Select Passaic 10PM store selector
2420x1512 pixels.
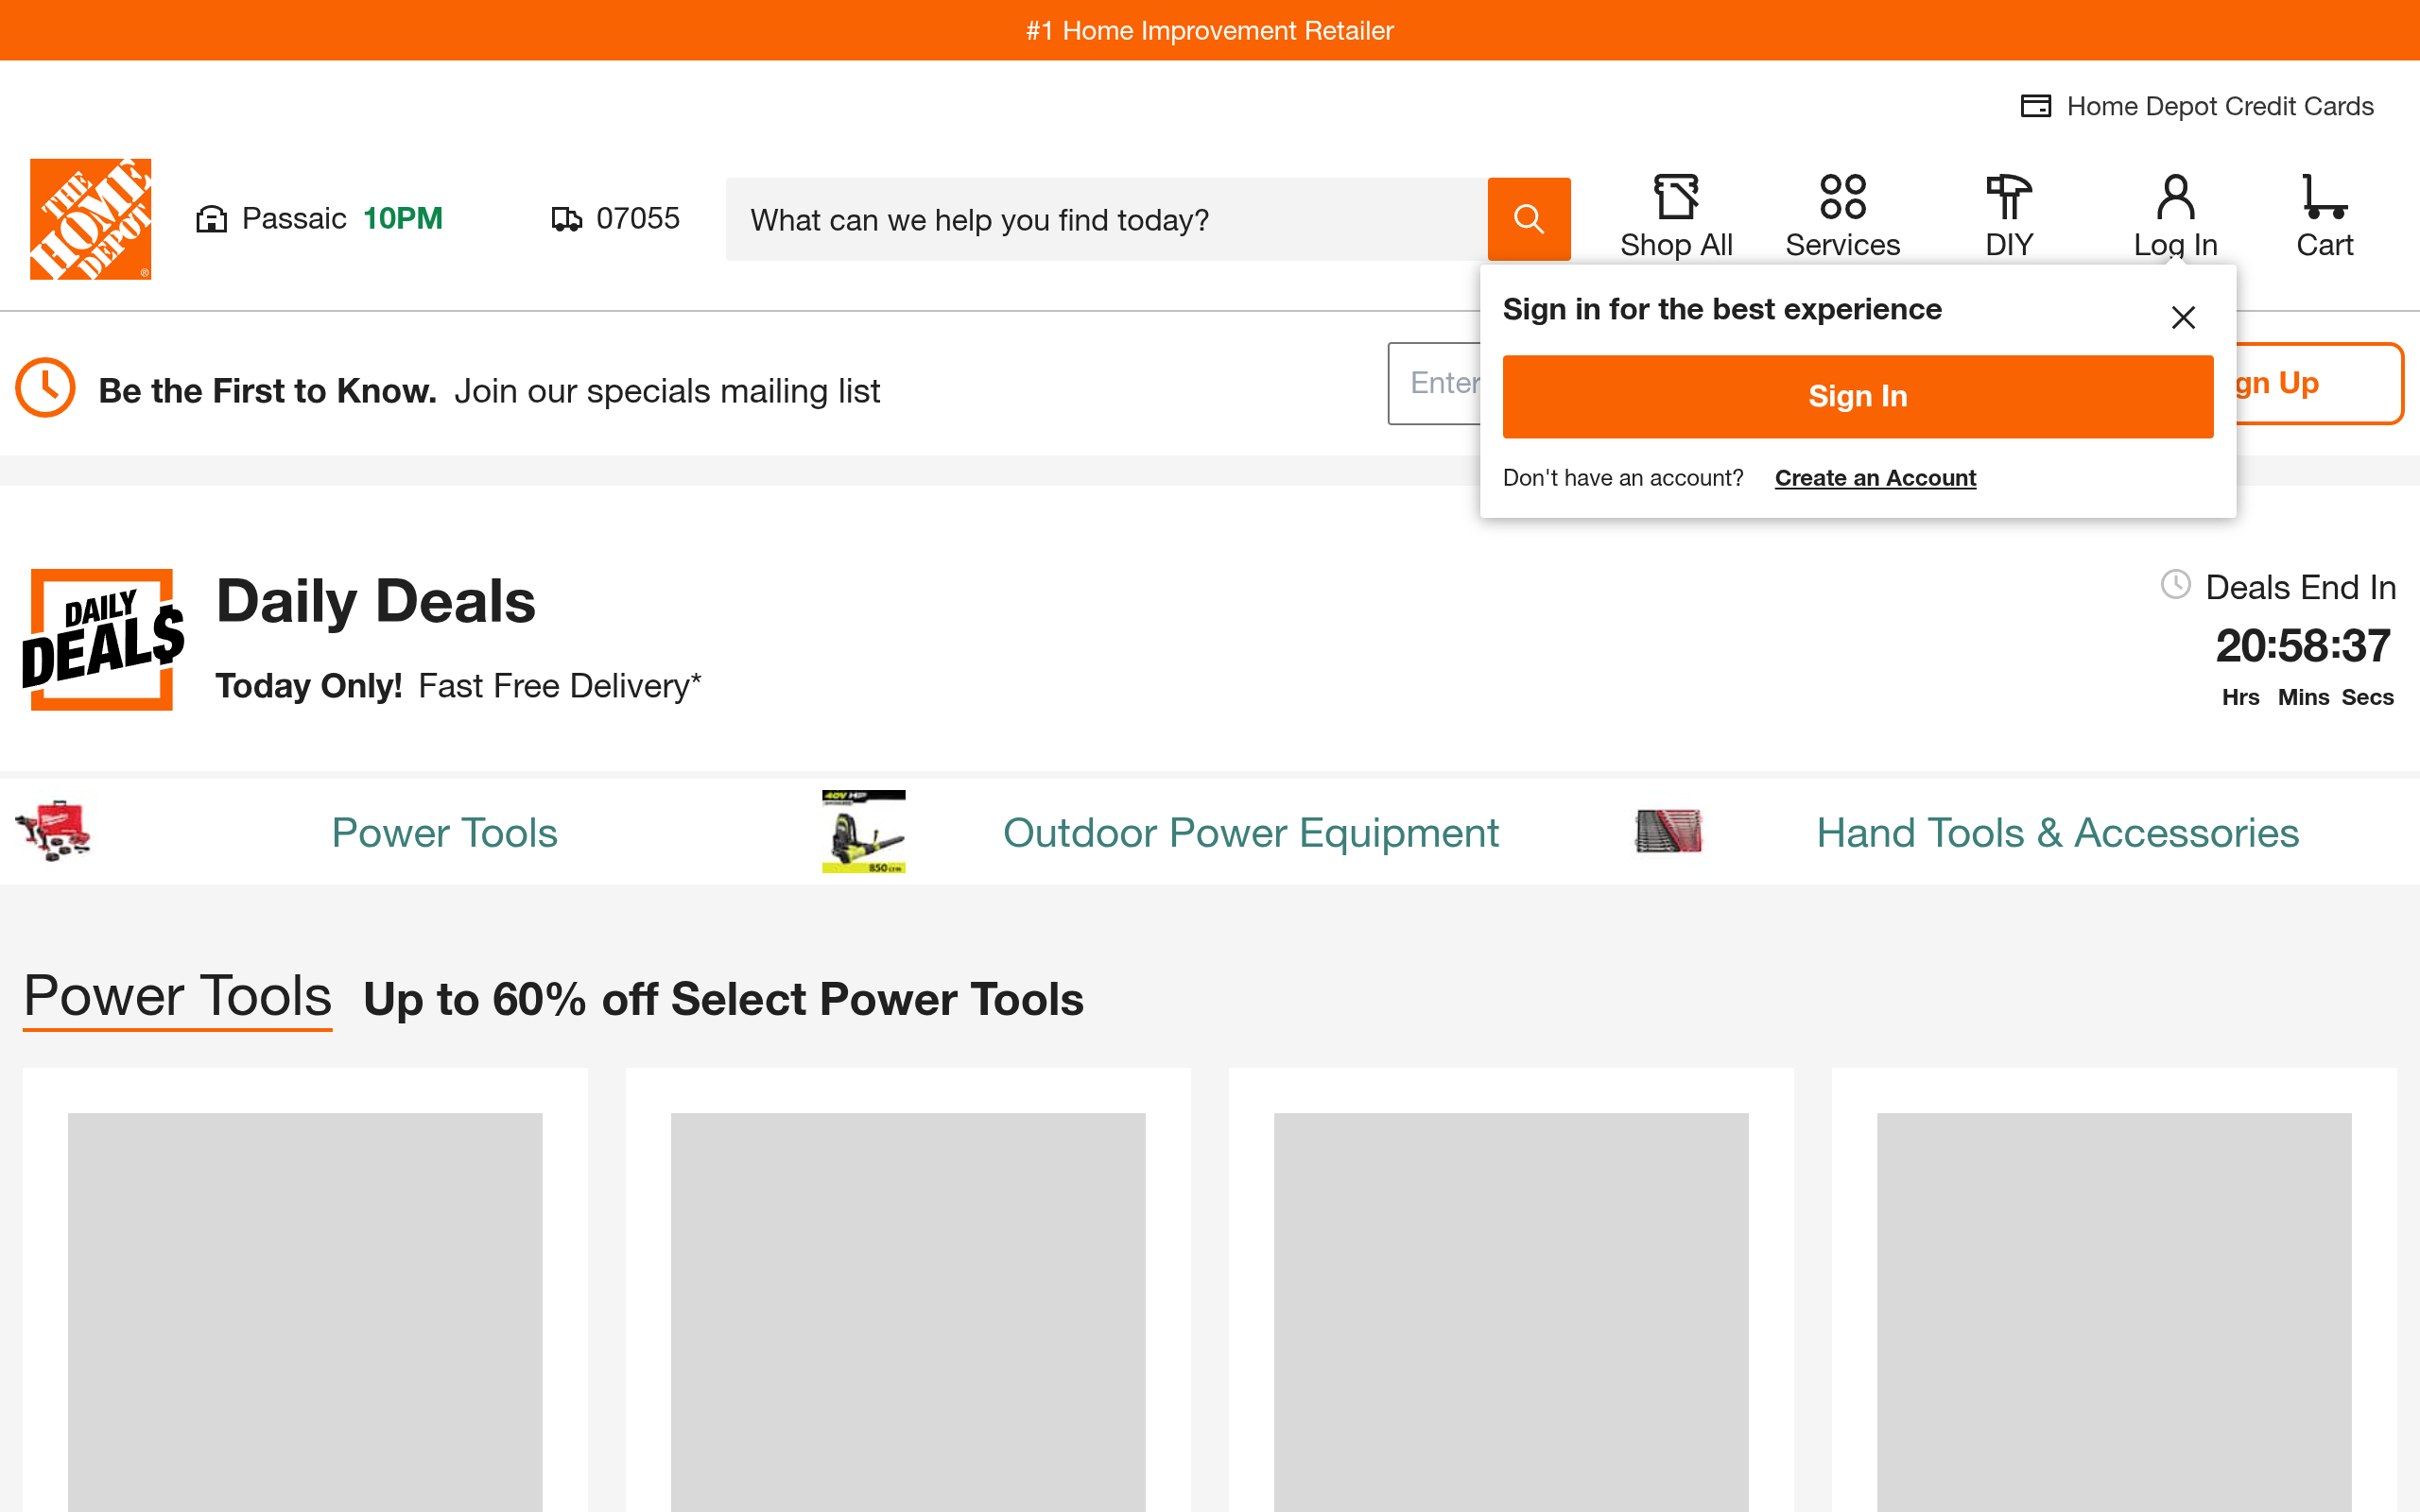pyautogui.click(x=320, y=219)
